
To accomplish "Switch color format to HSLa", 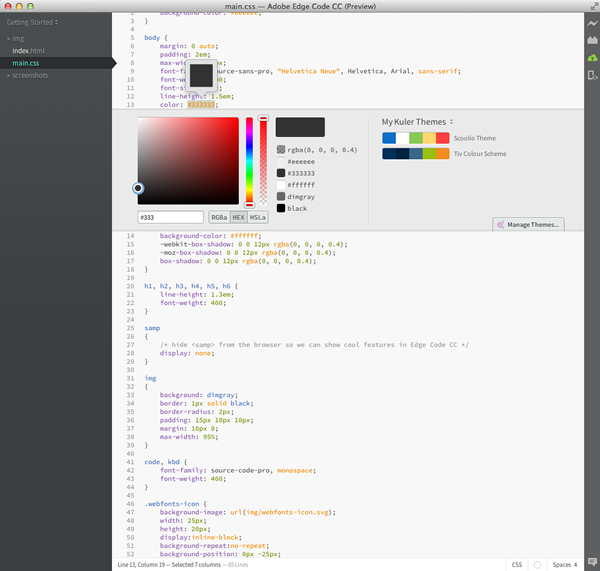I will coord(258,217).
